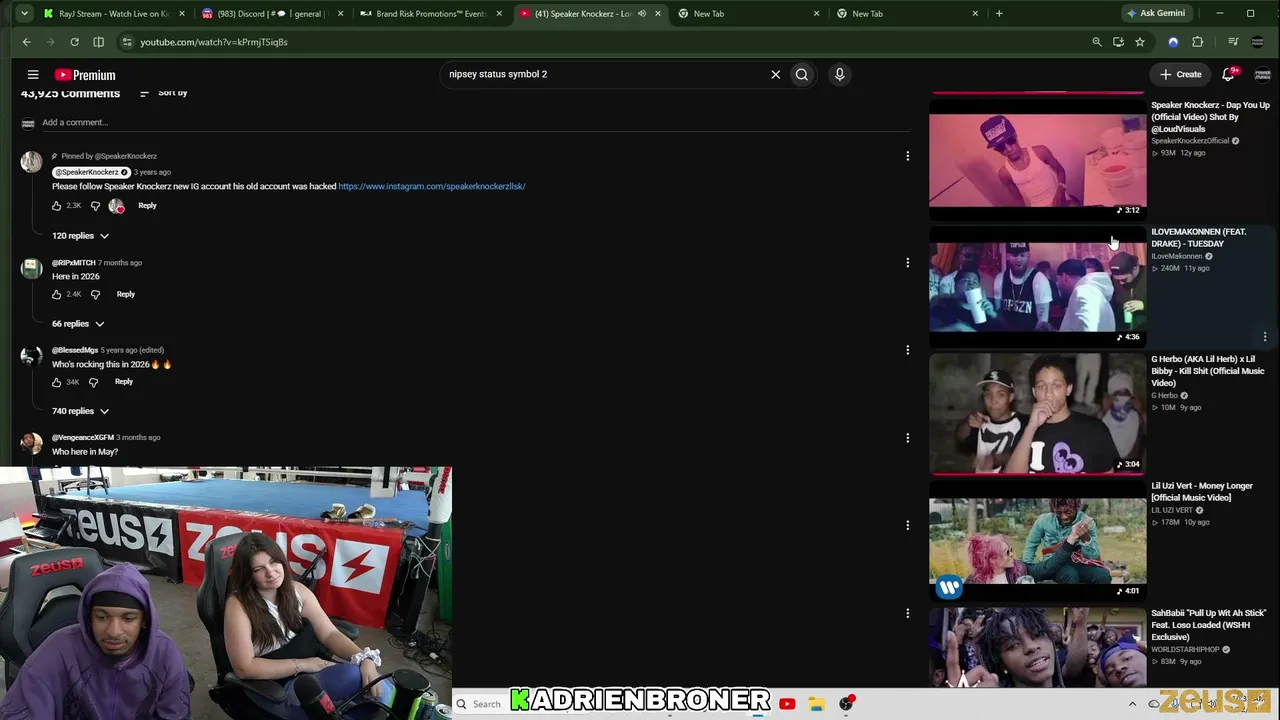This screenshot has width=1280, height=720.
Task: Open Lil Uzi Vert Money Longer title
Action: [1202, 492]
